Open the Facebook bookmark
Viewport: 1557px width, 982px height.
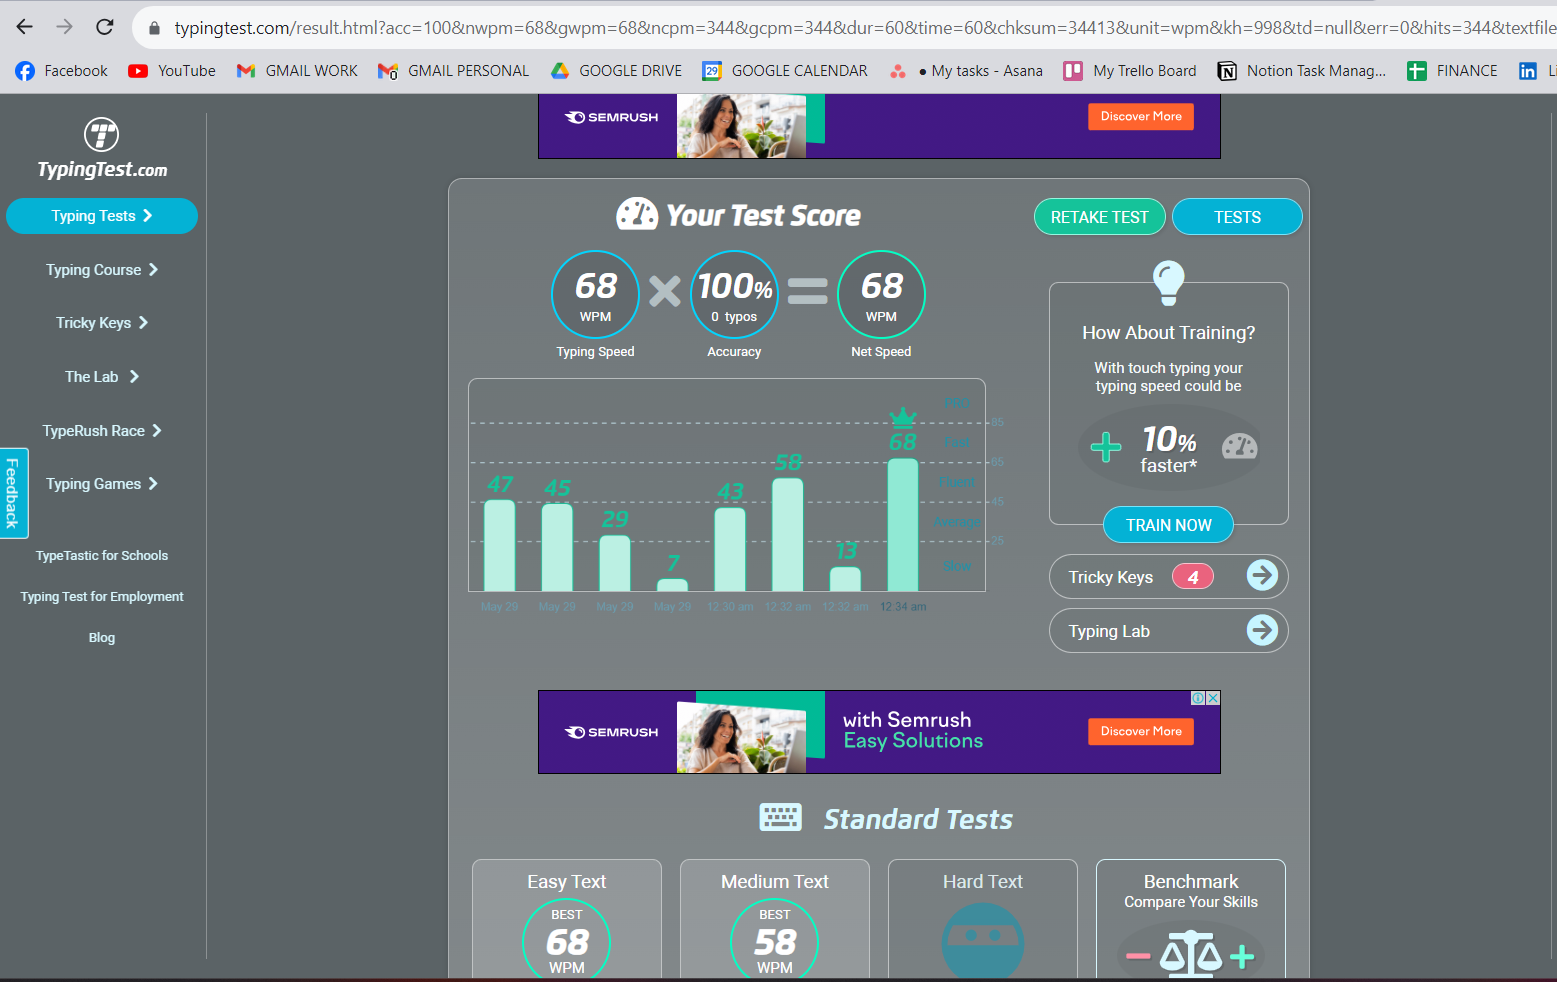[x=62, y=71]
